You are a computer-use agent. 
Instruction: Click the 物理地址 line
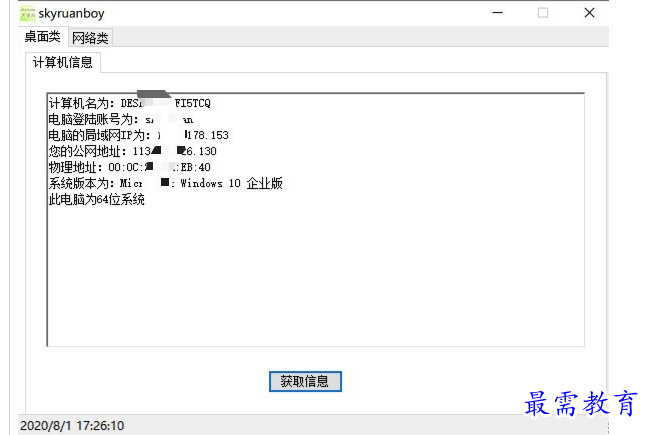pyautogui.click(x=129, y=167)
